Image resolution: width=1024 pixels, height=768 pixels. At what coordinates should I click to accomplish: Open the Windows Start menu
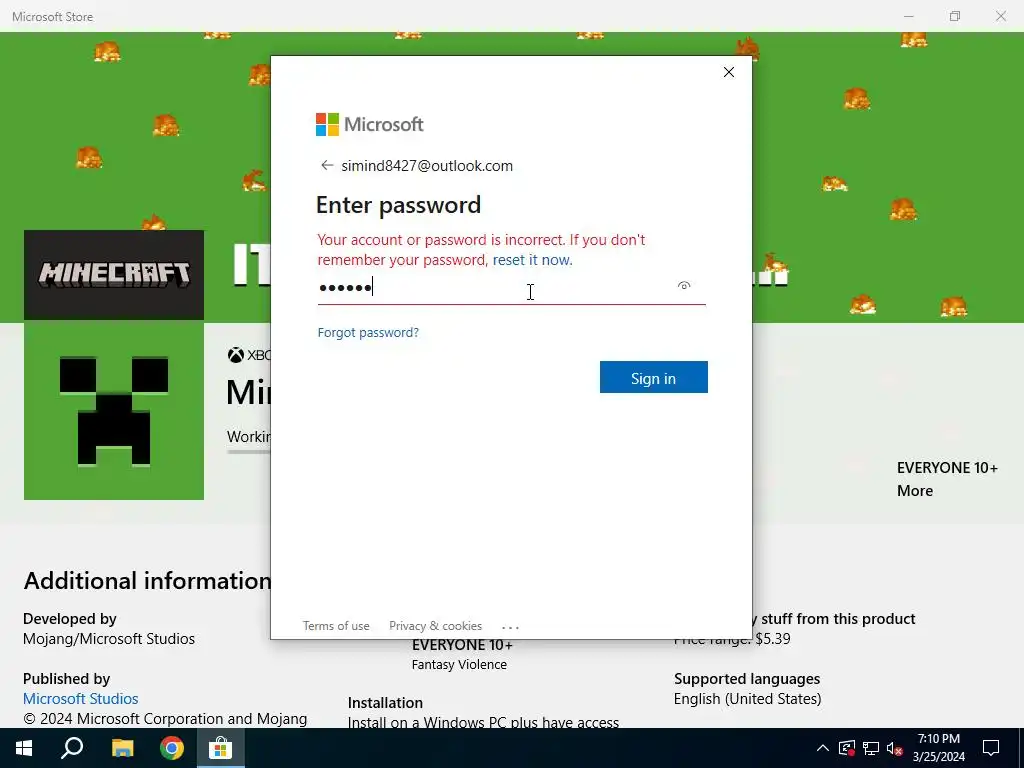24,748
